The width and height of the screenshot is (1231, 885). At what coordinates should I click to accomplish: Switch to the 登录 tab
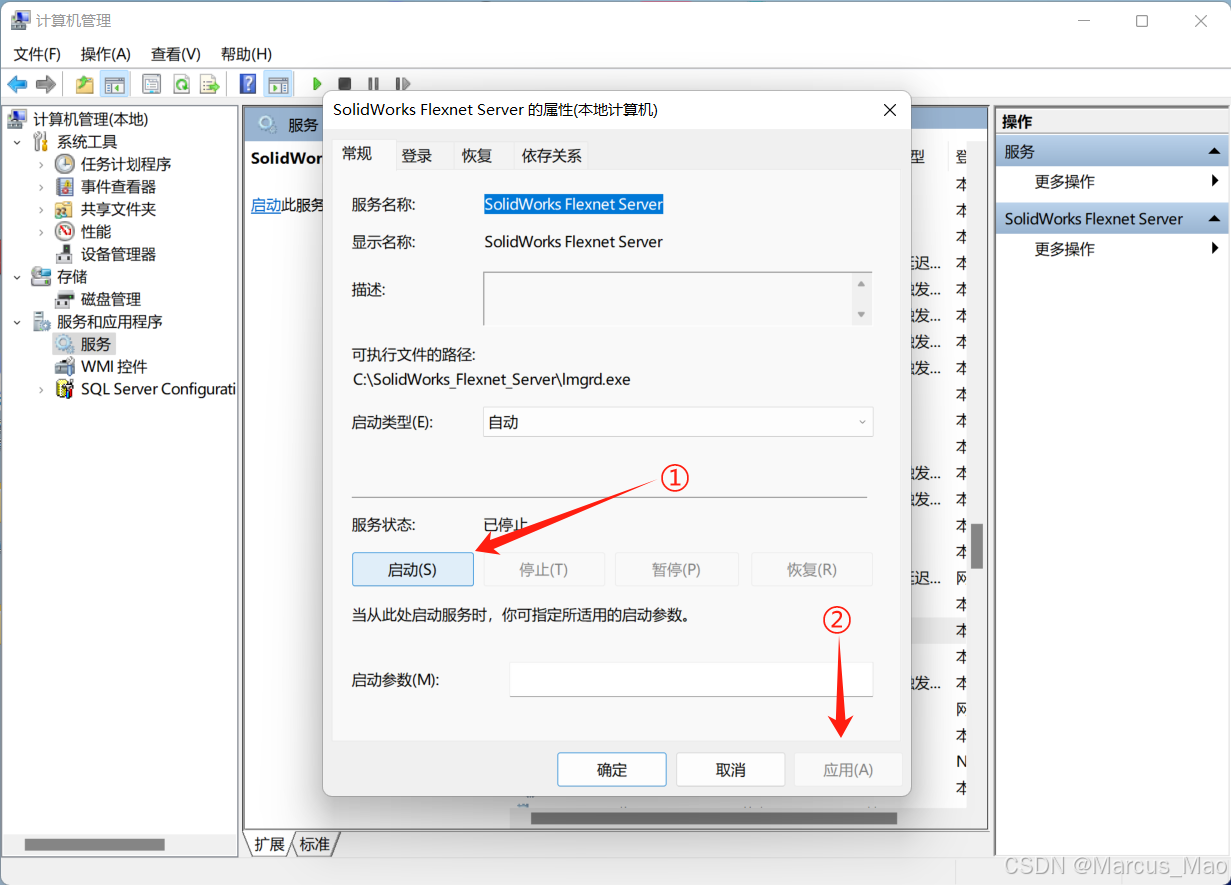tap(417, 155)
